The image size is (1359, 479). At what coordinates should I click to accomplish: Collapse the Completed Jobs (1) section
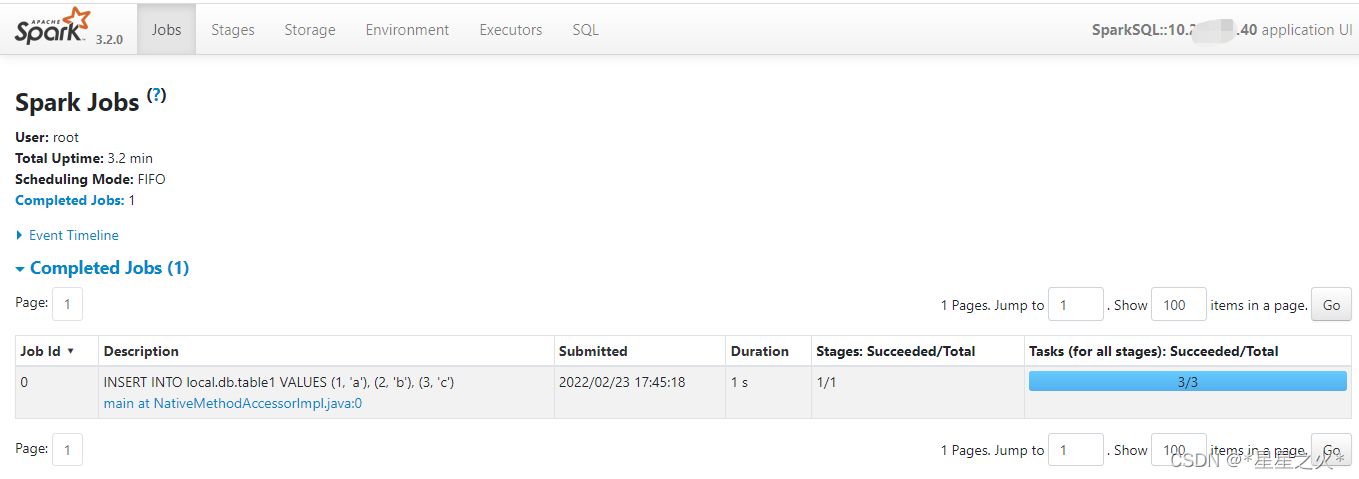click(x=102, y=268)
